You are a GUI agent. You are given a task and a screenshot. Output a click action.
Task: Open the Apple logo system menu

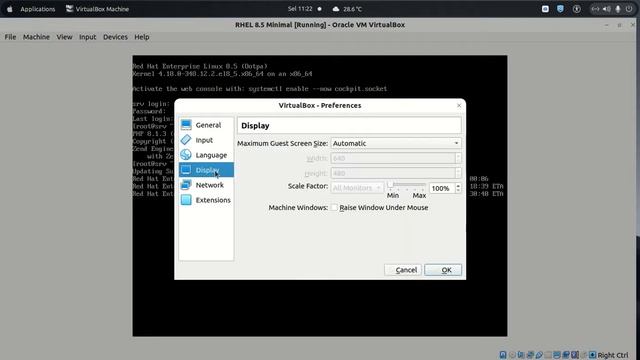(10, 9)
